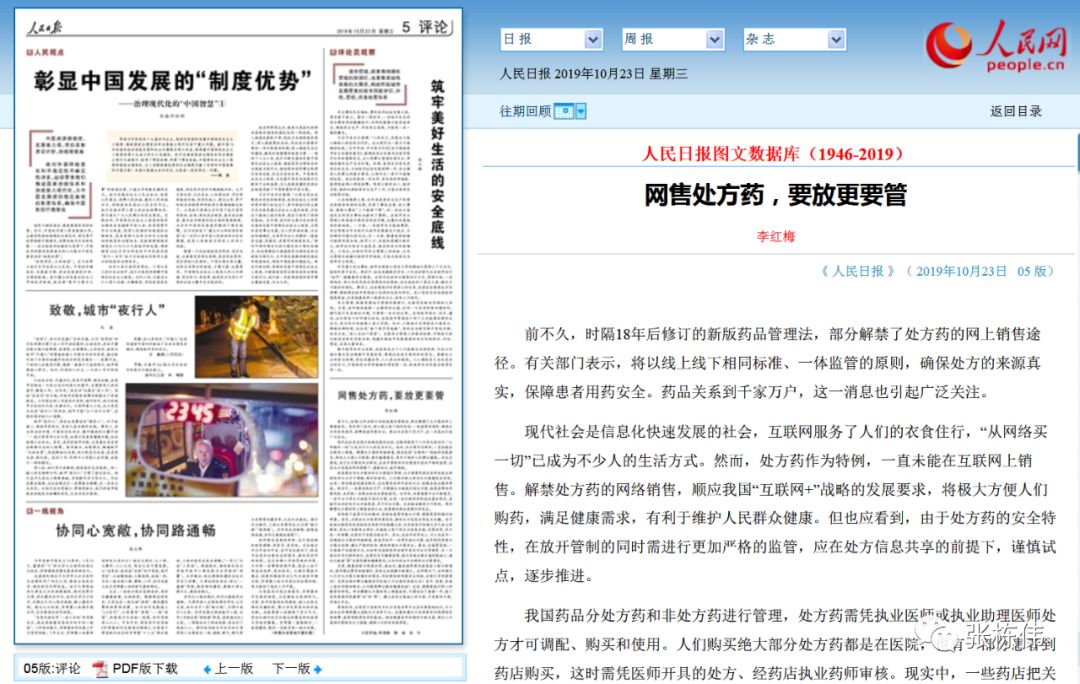Open the 周报 dropdown
Screen dimensions: 1080x684
[672, 39]
